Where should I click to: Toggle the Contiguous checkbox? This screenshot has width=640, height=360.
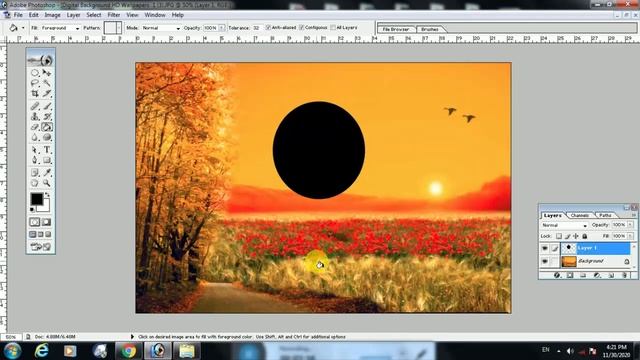(x=302, y=27)
